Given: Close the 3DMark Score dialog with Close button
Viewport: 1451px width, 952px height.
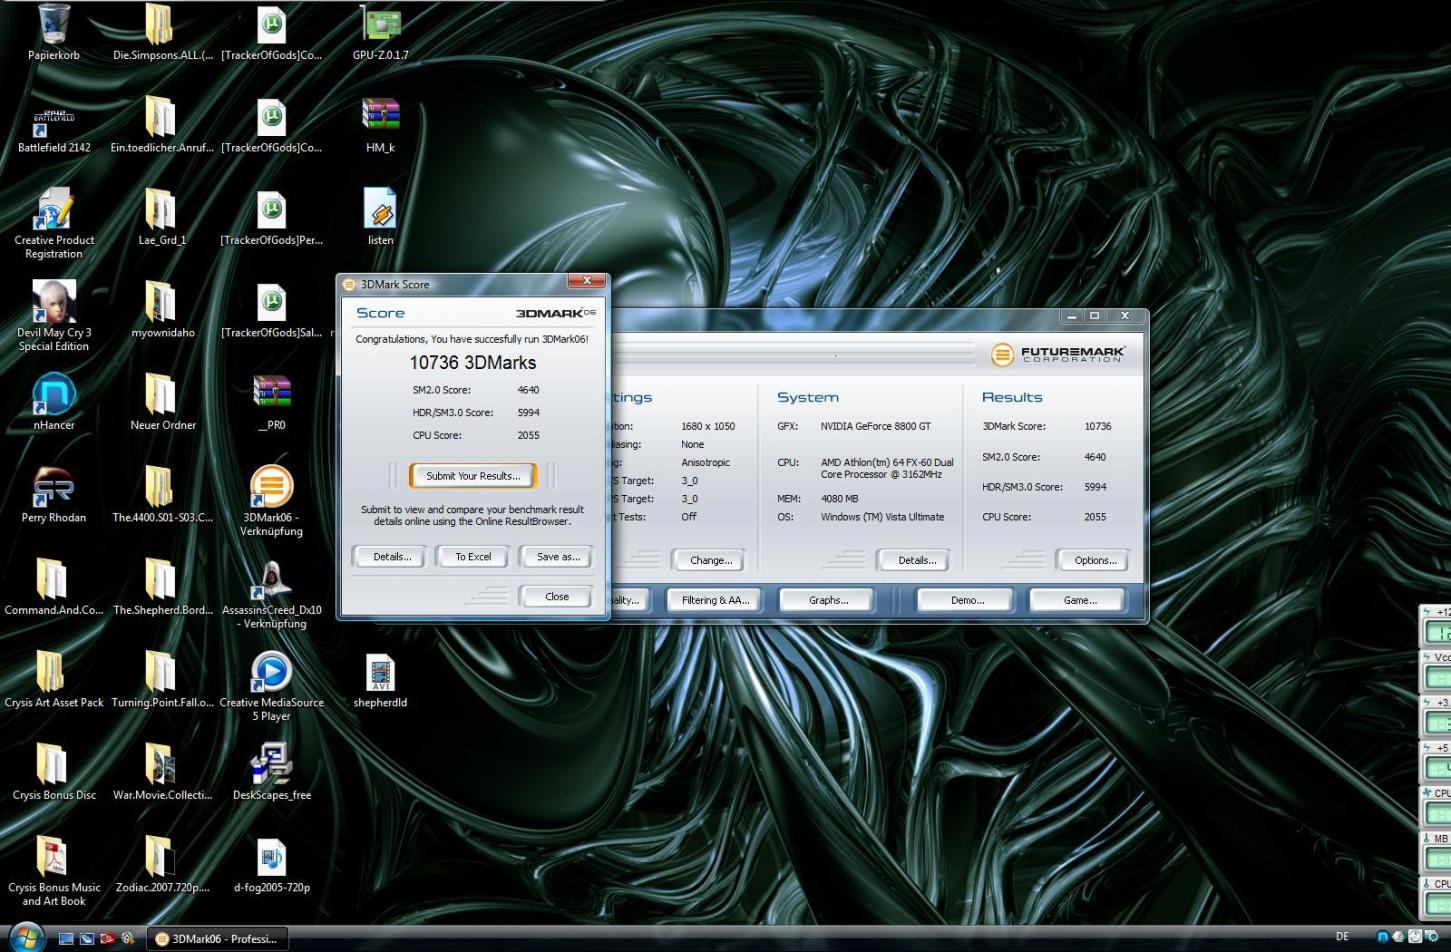Looking at the screenshot, I should (x=557, y=597).
